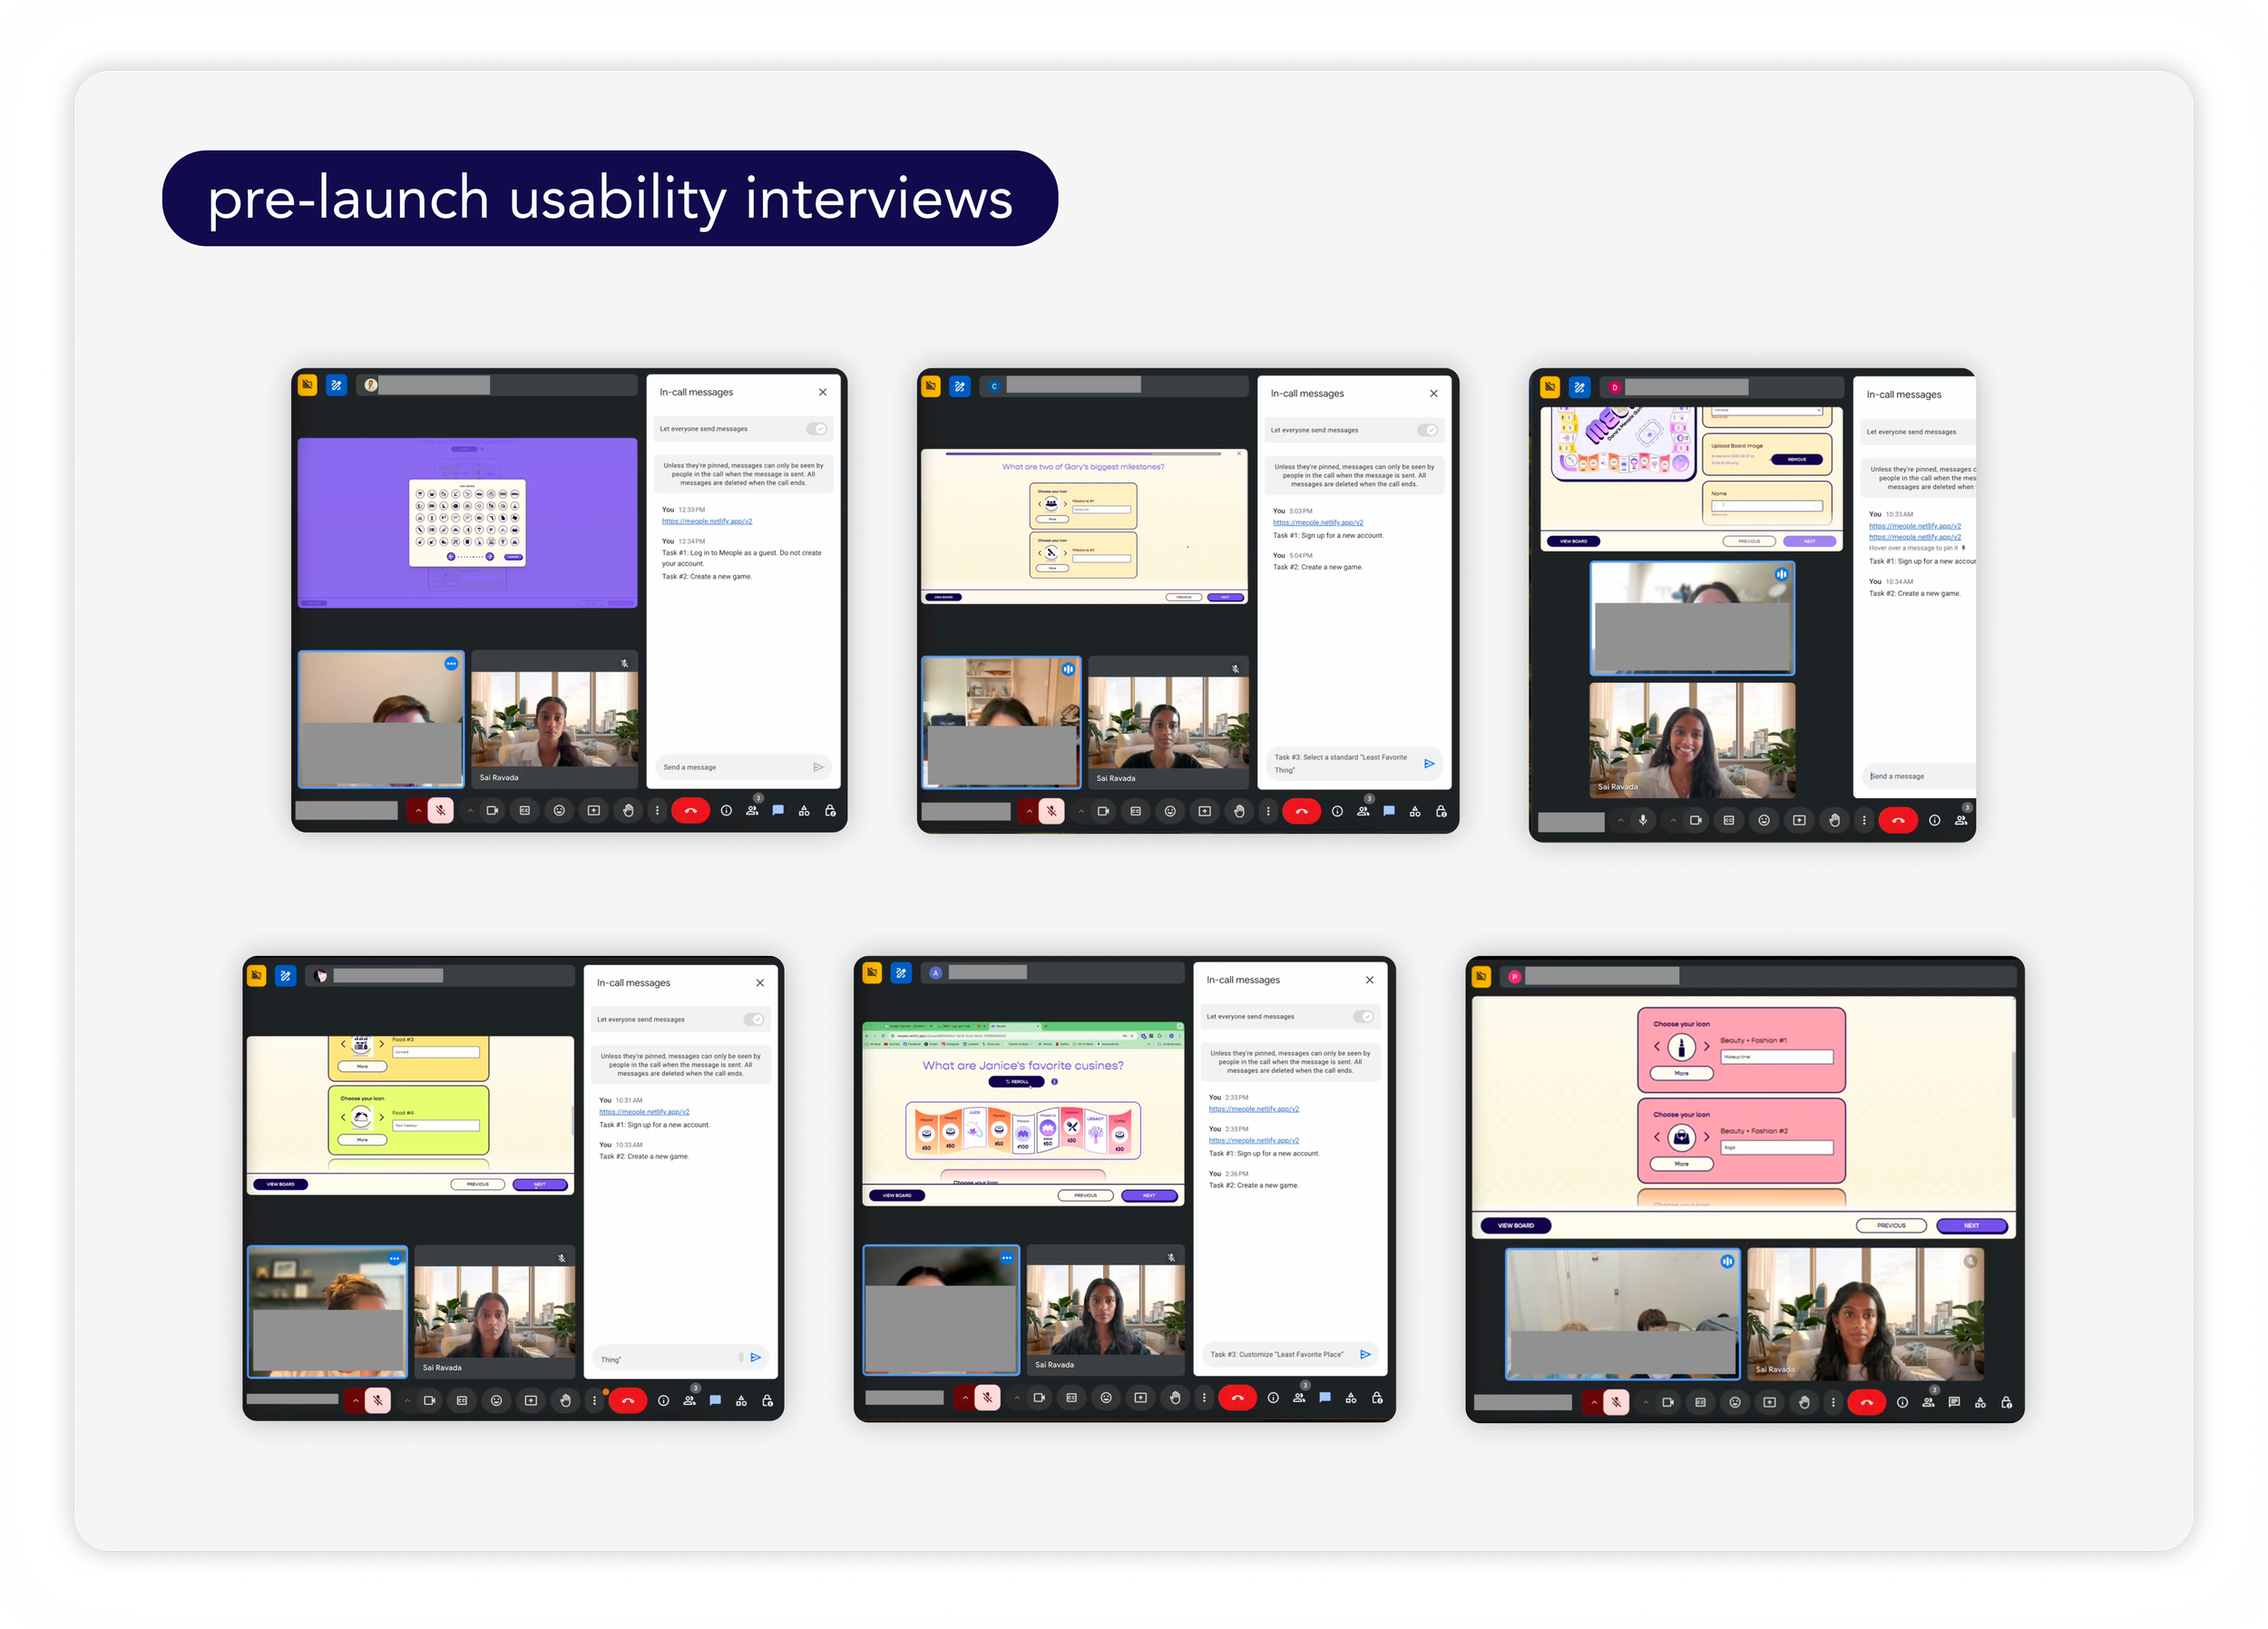Send the 'Task #3: Select a standard' message
Image resolution: width=2268 pixels, height=1629 pixels.
coord(1429,763)
